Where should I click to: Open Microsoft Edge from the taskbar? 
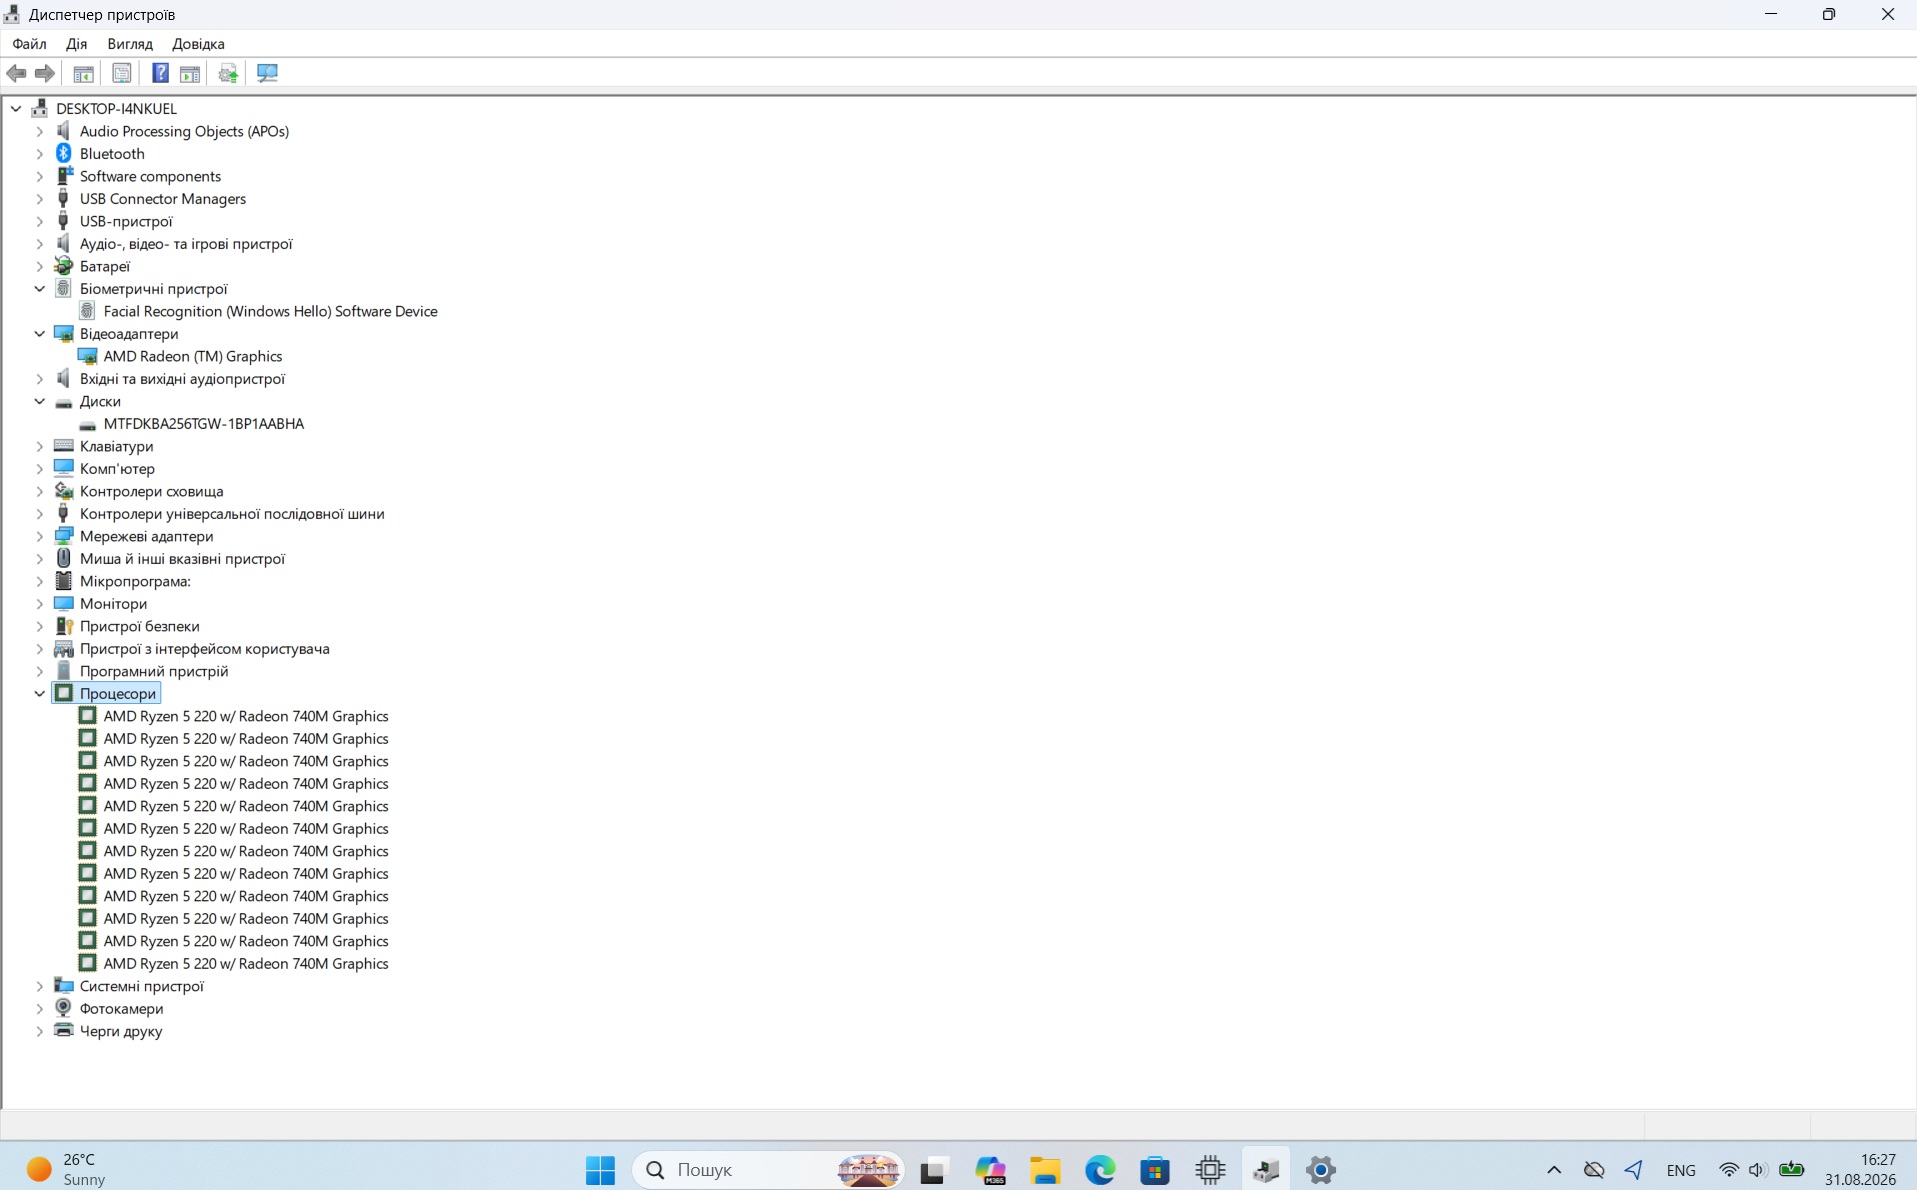click(x=1100, y=1169)
